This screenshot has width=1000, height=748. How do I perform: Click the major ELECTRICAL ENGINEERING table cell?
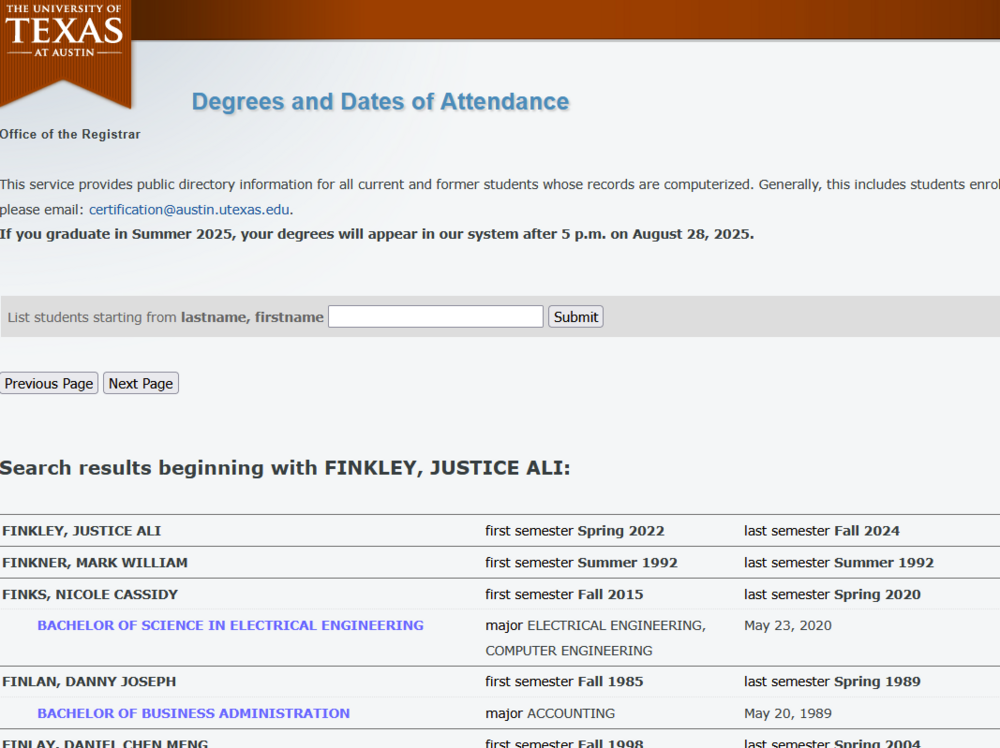click(596, 625)
